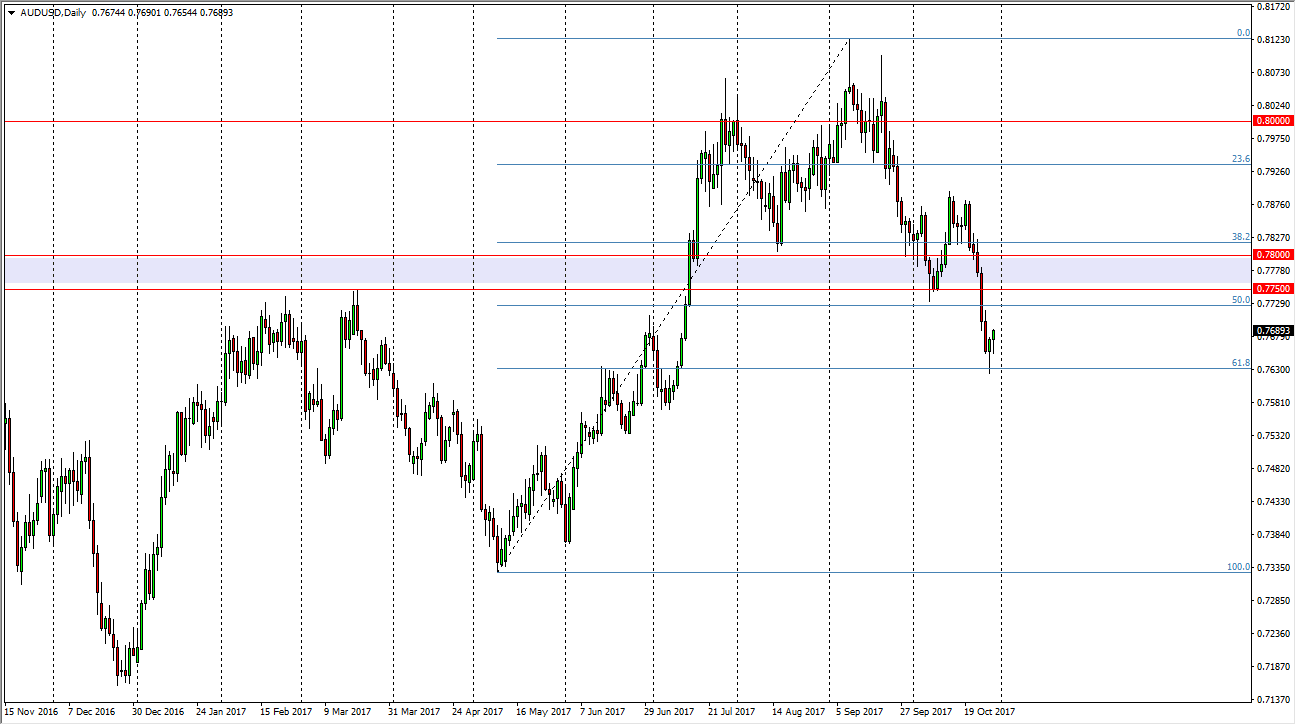Click the 14 Aug 2017 date label
The width and height of the screenshot is (1296, 725).
(798, 712)
